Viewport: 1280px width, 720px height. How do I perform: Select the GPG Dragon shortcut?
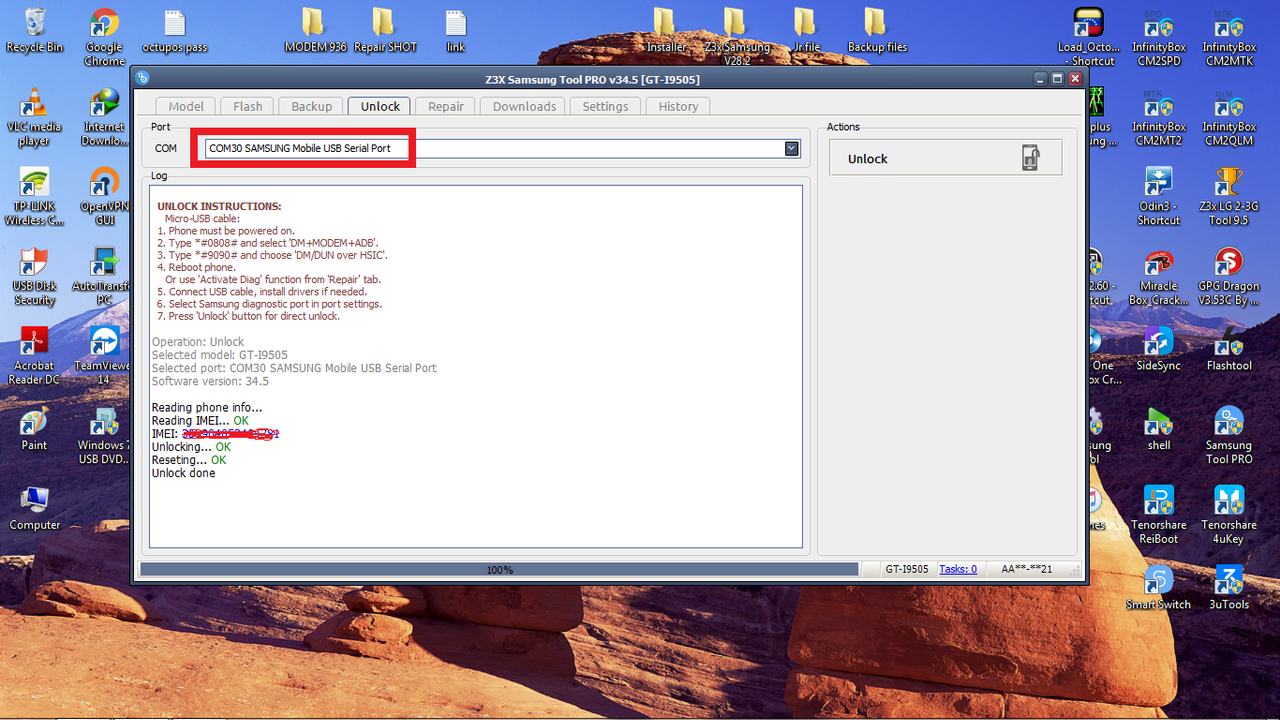coord(1229,277)
